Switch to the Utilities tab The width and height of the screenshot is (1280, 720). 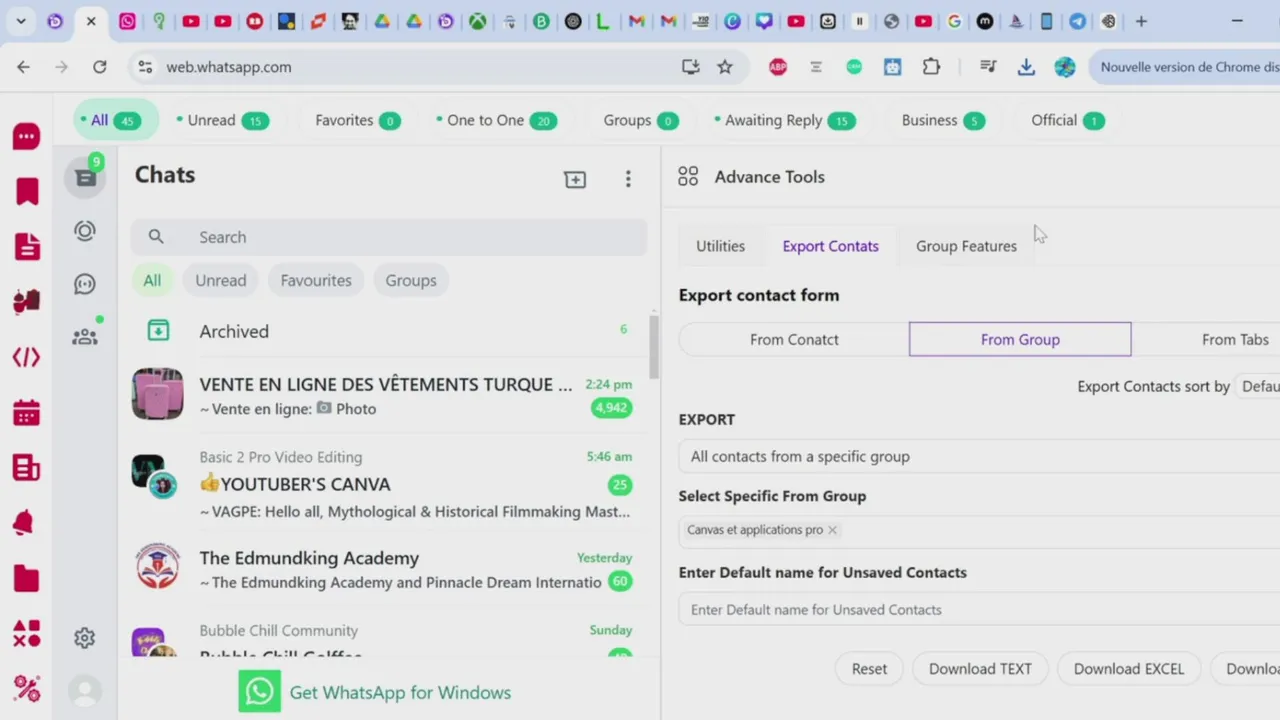[x=720, y=246]
